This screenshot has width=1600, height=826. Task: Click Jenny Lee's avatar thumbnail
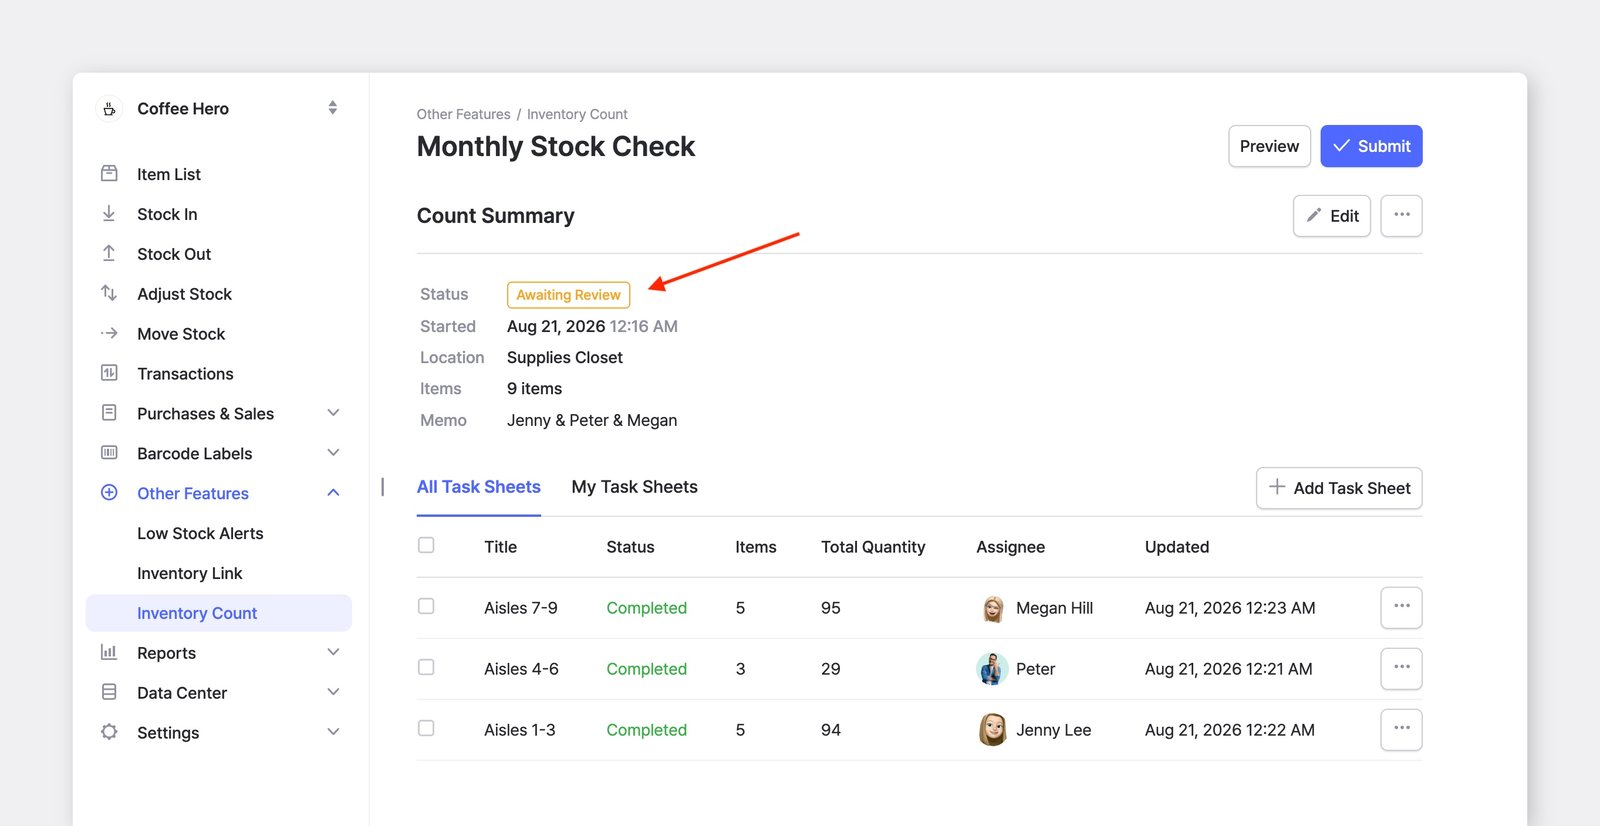coord(992,730)
